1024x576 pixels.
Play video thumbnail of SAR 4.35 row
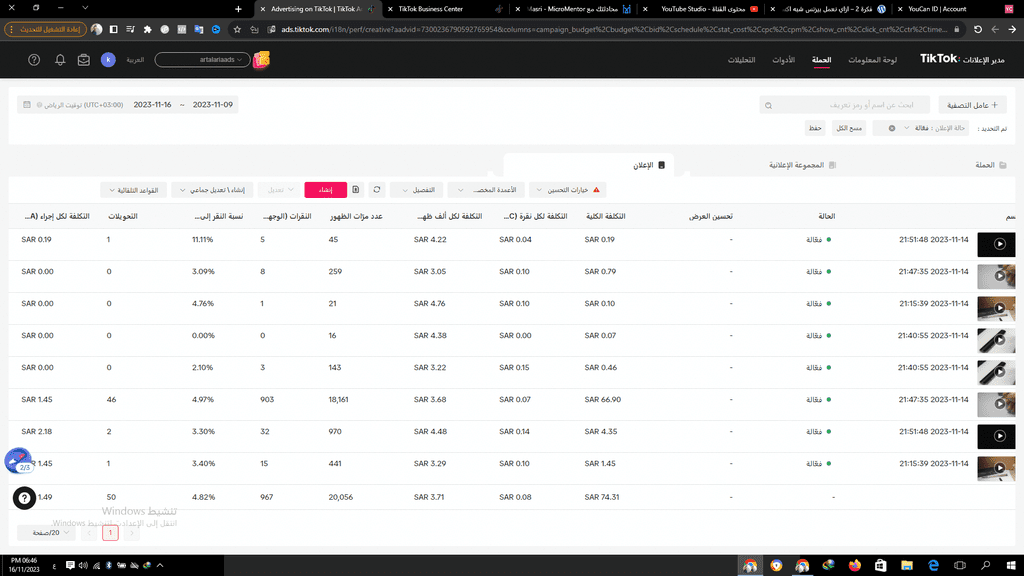point(997,437)
